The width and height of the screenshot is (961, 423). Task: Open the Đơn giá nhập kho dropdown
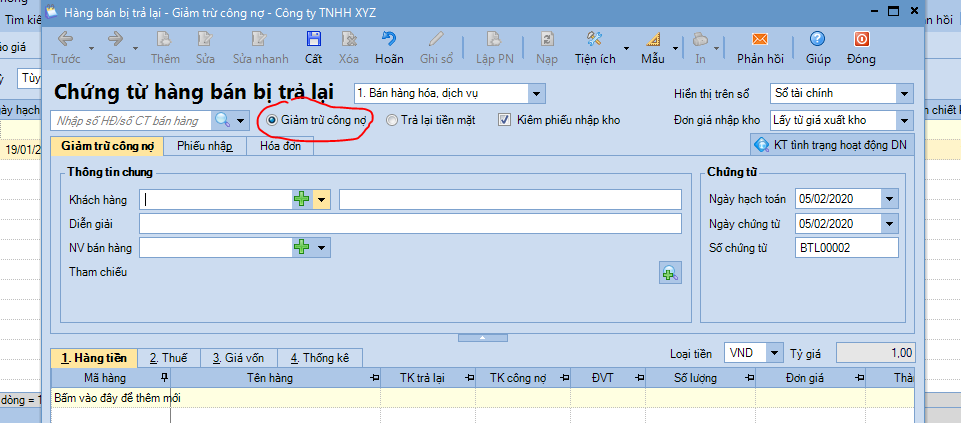[905, 120]
